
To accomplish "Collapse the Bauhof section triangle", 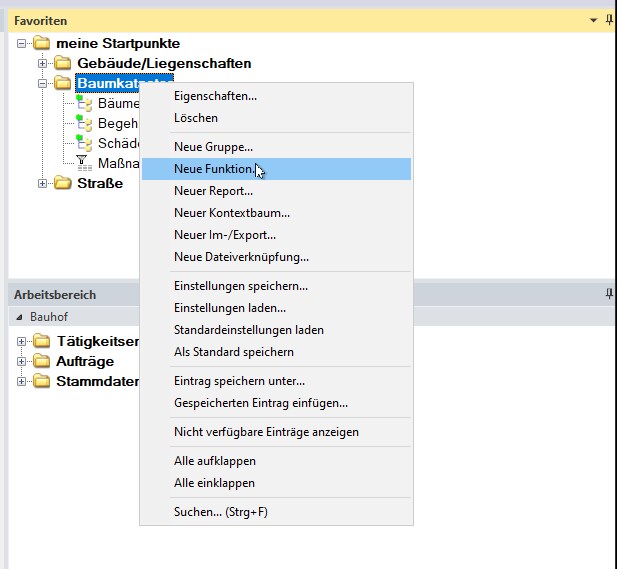I will coord(21,316).
